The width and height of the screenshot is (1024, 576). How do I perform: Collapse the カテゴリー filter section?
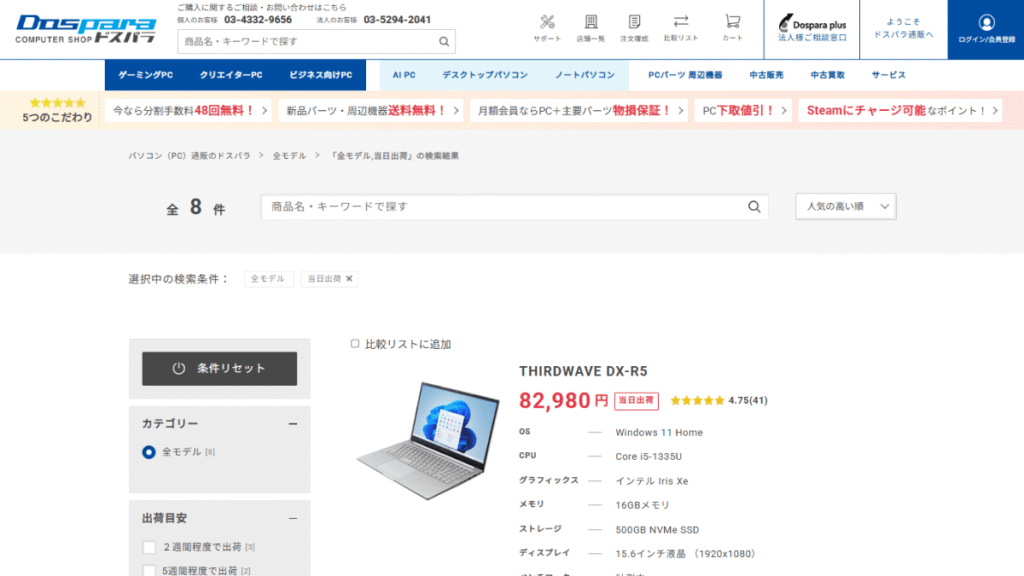tap(293, 424)
